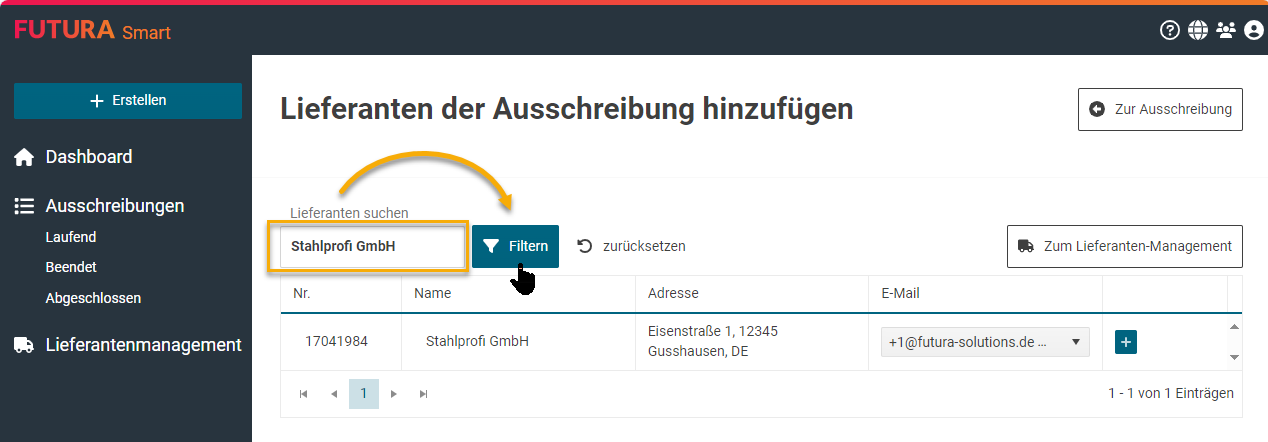The height and width of the screenshot is (442, 1268).
Task: Open the user group icon
Action: click(x=1226, y=30)
